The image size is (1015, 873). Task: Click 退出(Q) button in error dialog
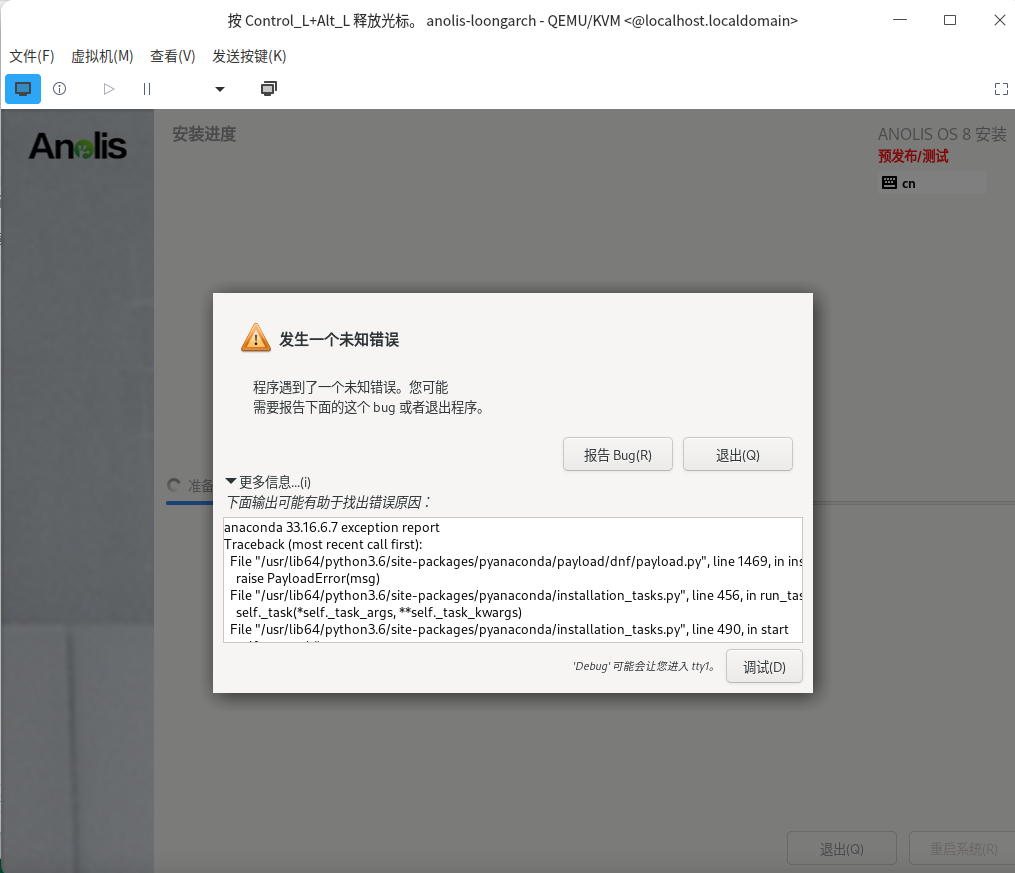click(737, 455)
